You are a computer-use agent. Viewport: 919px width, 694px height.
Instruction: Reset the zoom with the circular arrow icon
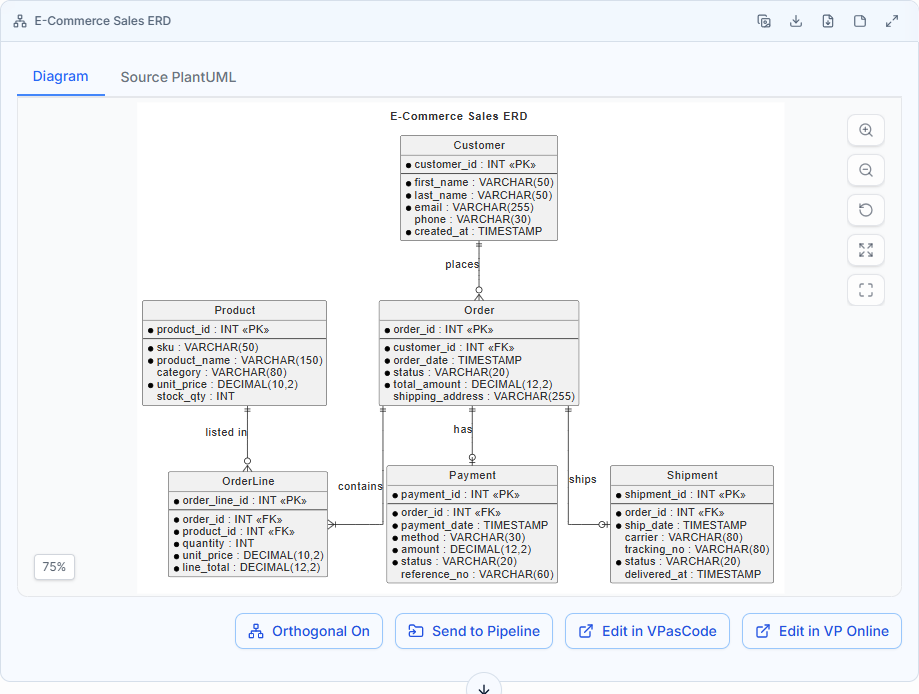[x=866, y=210]
